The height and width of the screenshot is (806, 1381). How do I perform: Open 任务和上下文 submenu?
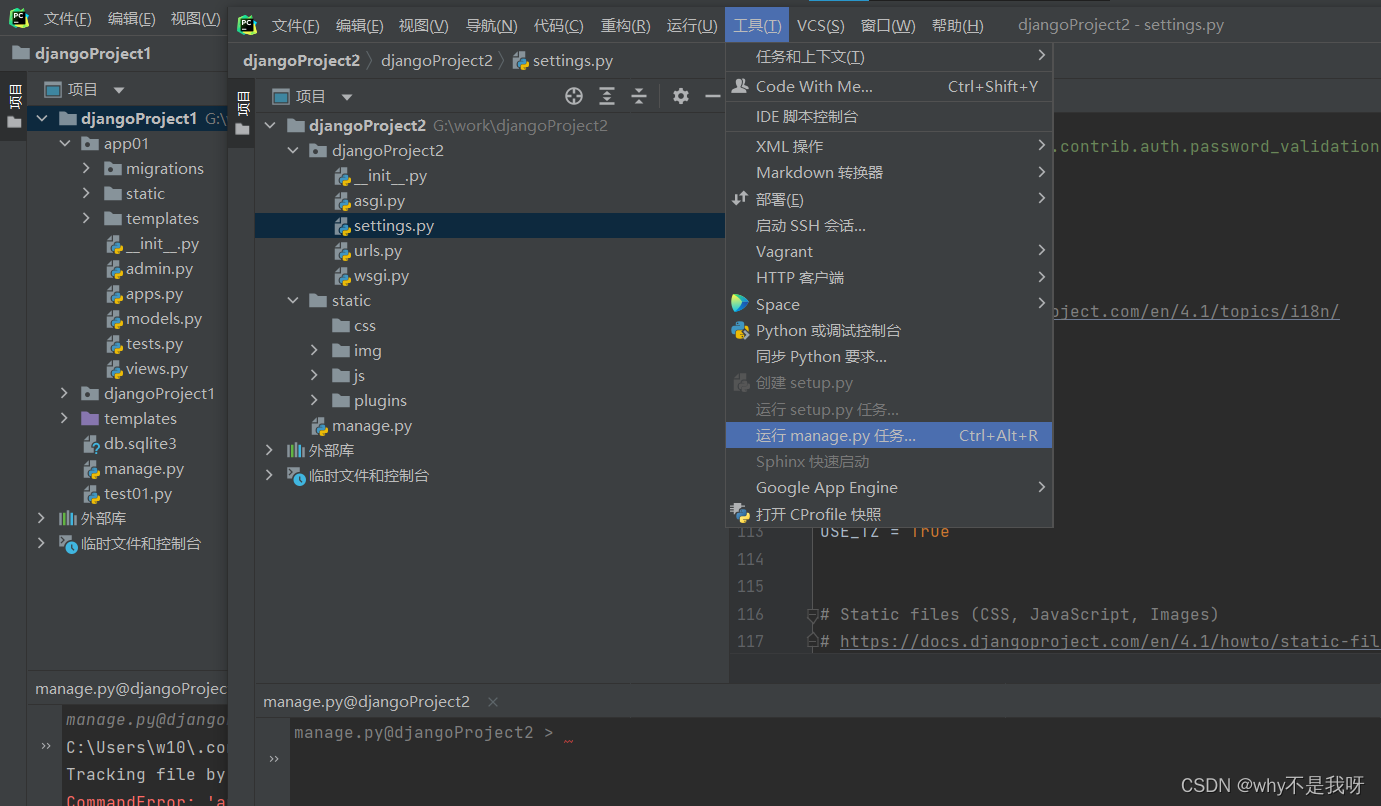889,57
